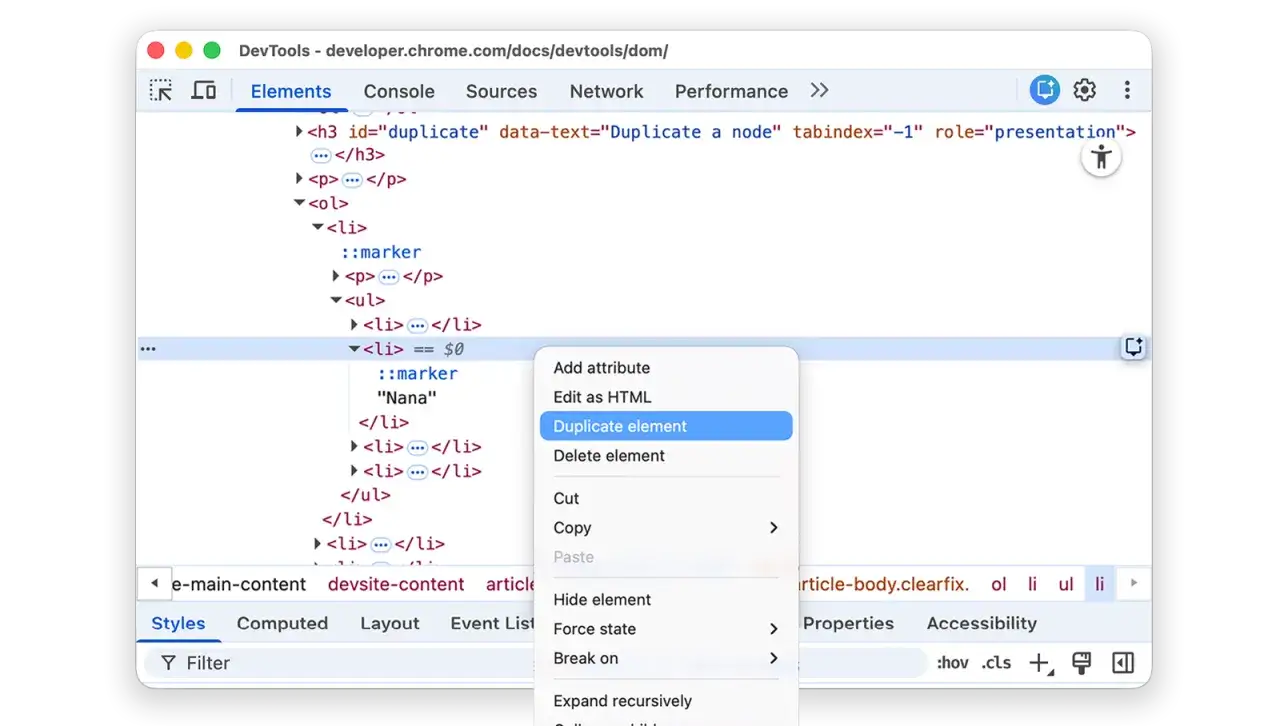The width and height of the screenshot is (1280, 726).
Task: Collapse the ul node
Action: (336, 300)
